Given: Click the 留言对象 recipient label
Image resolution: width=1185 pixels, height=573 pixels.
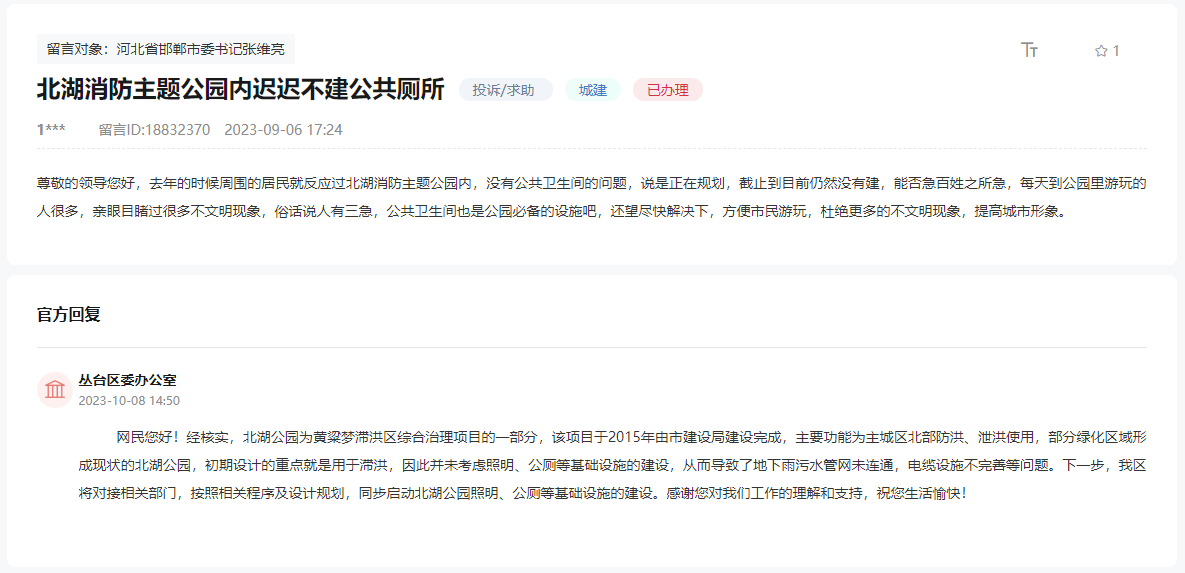Looking at the screenshot, I should pos(166,49).
